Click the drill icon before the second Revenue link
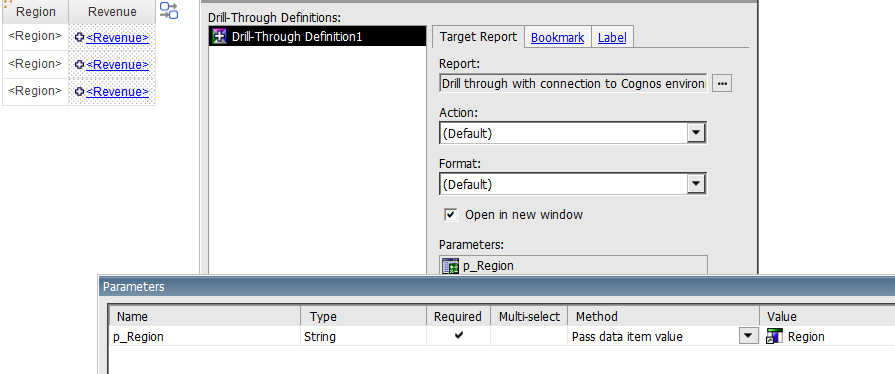The image size is (895, 374). (79, 64)
